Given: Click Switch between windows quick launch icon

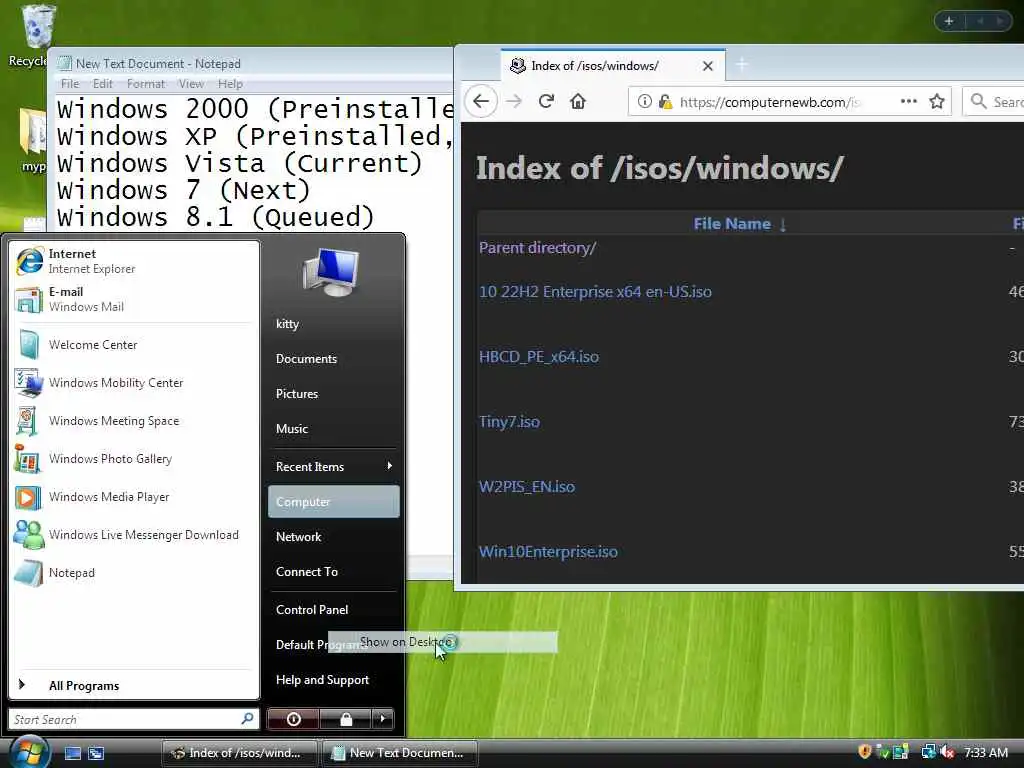Looking at the screenshot, I should pyautogui.click(x=96, y=753).
